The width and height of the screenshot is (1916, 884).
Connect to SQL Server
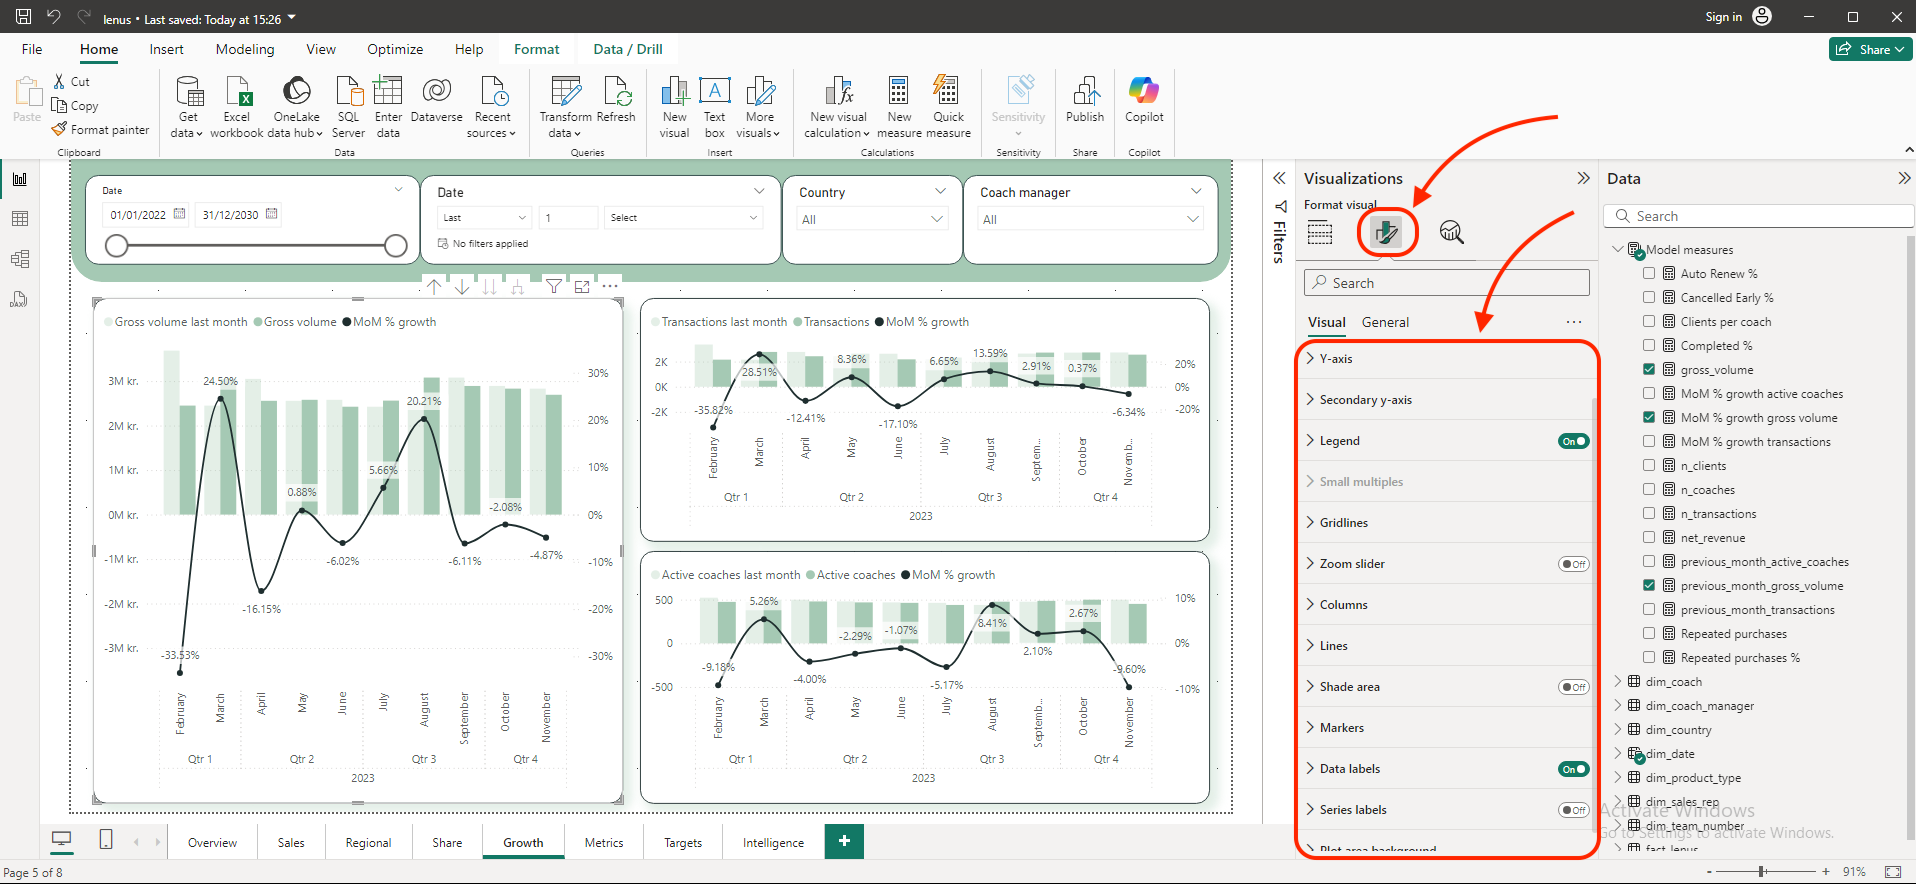tap(348, 107)
